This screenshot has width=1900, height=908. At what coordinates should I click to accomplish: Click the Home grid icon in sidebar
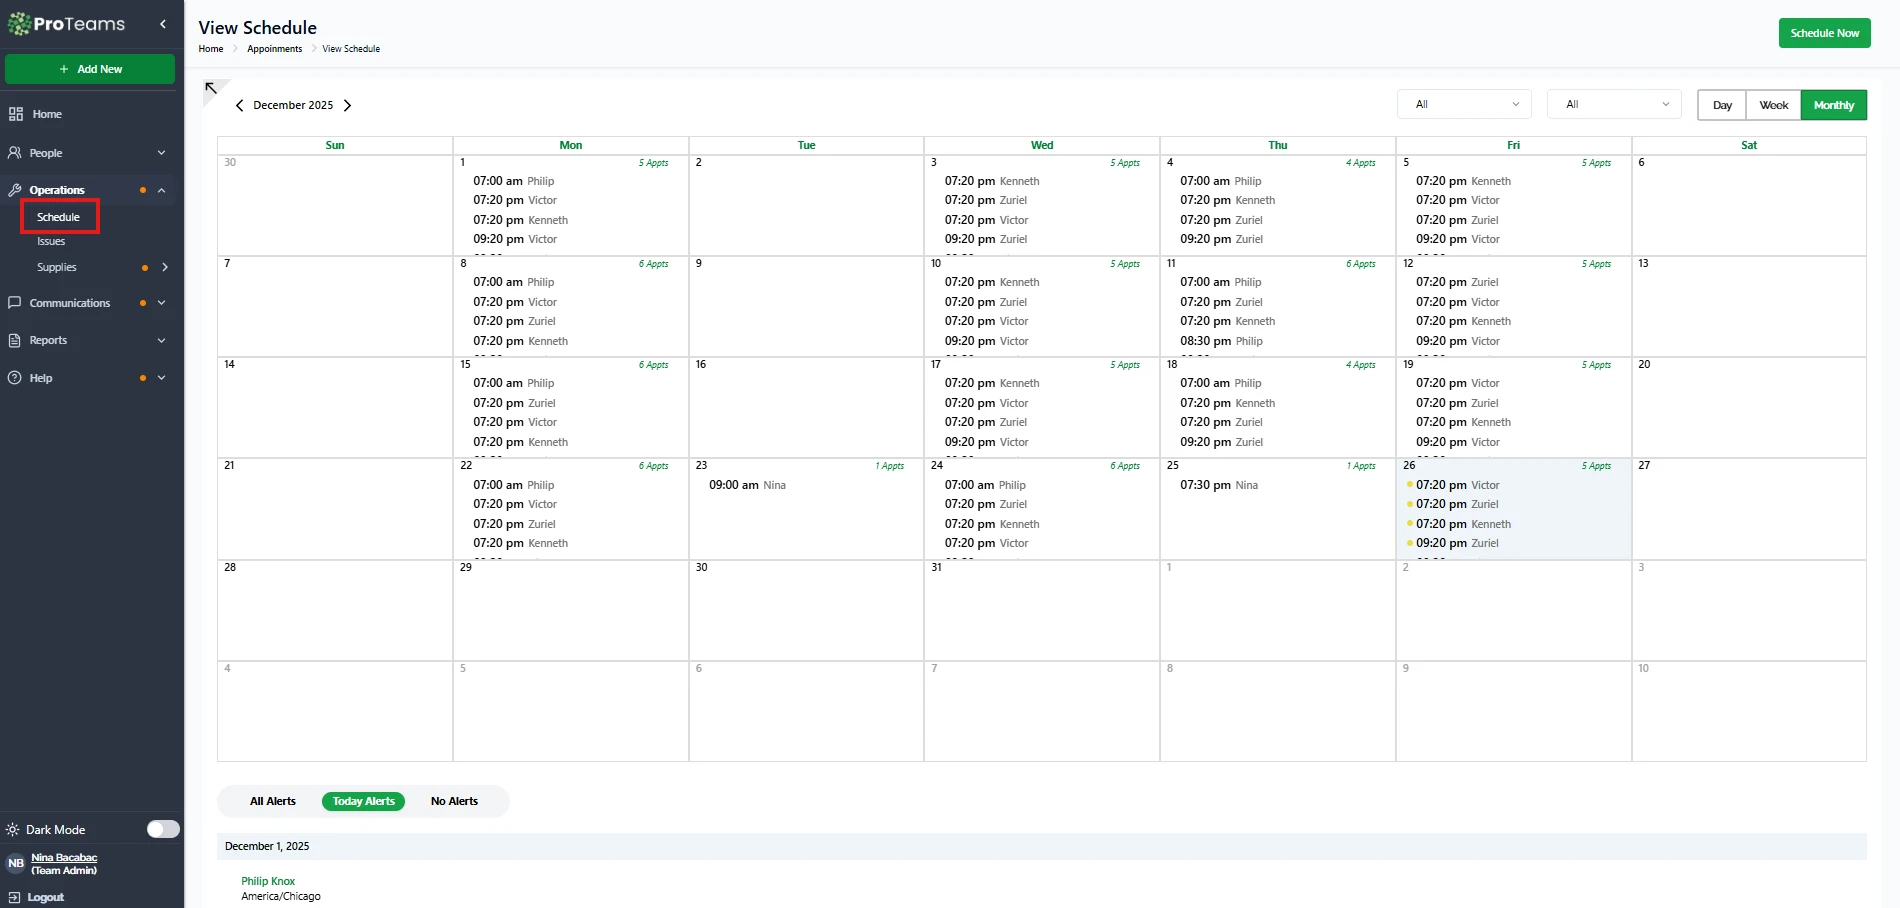coord(15,114)
